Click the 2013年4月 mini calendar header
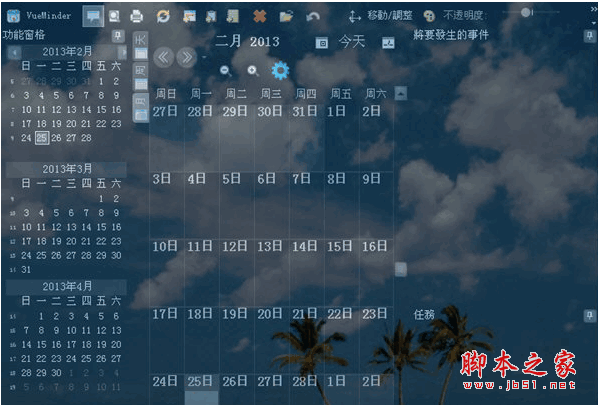Image resolution: width=598 pixels, height=405 pixels. point(67,286)
